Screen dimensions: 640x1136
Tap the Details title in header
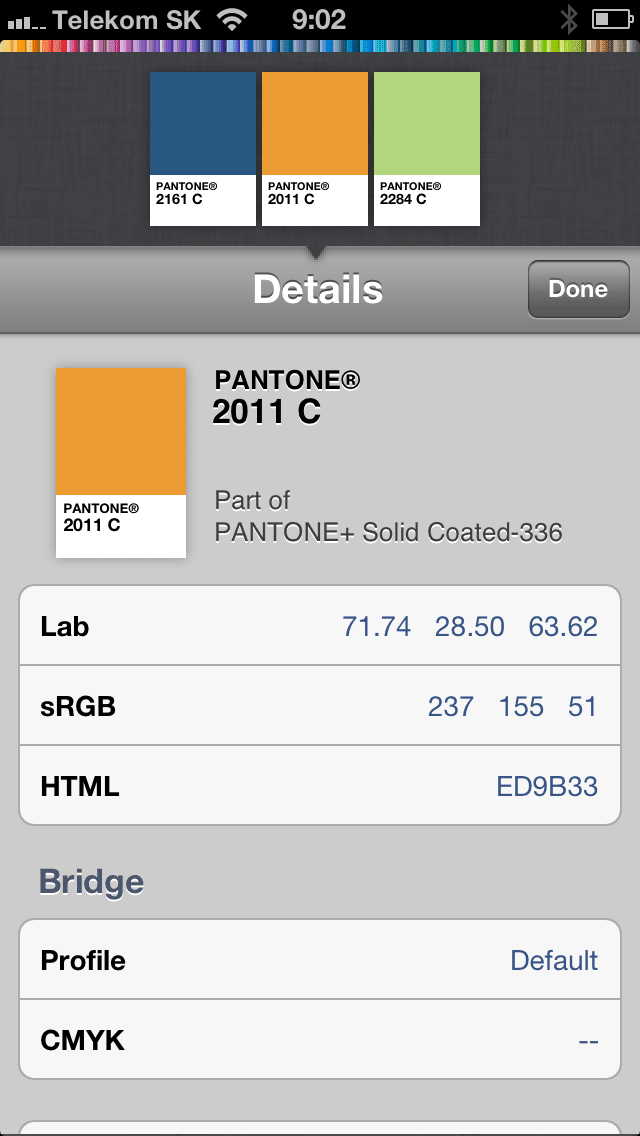(318, 289)
